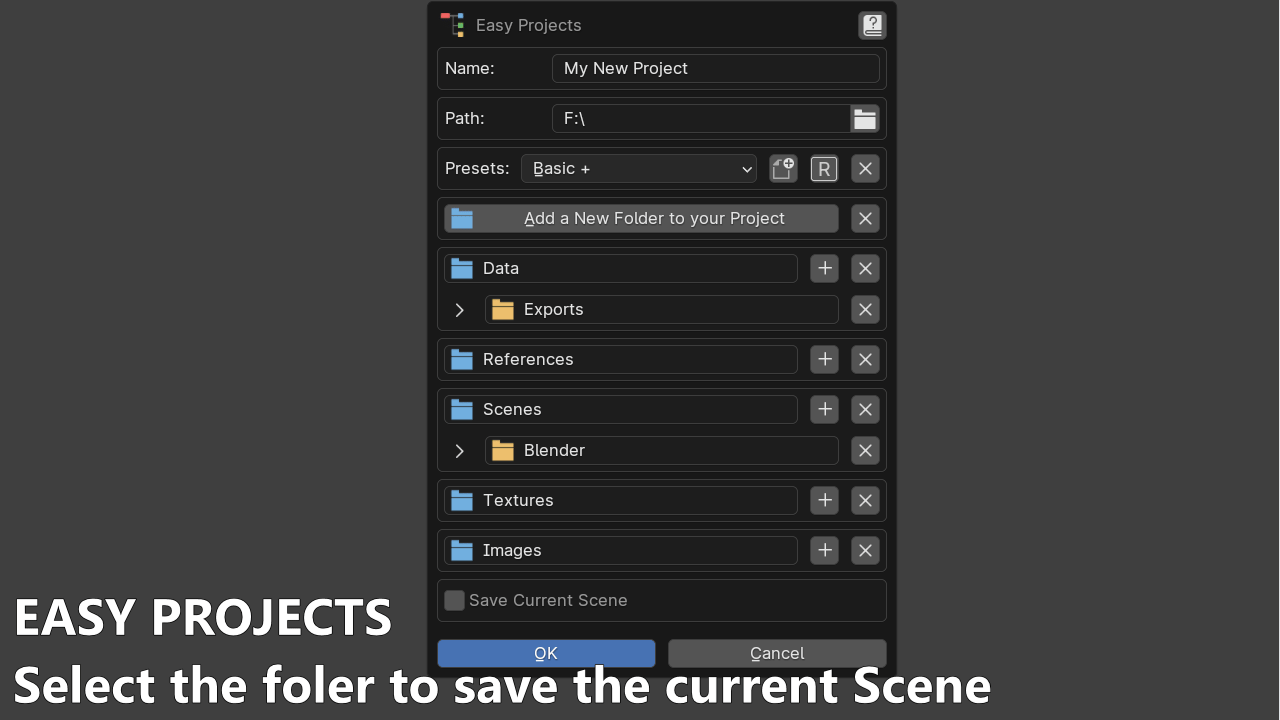The height and width of the screenshot is (720, 1280).
Task: Confirm with the OK button
Action: tap(546, 653)
